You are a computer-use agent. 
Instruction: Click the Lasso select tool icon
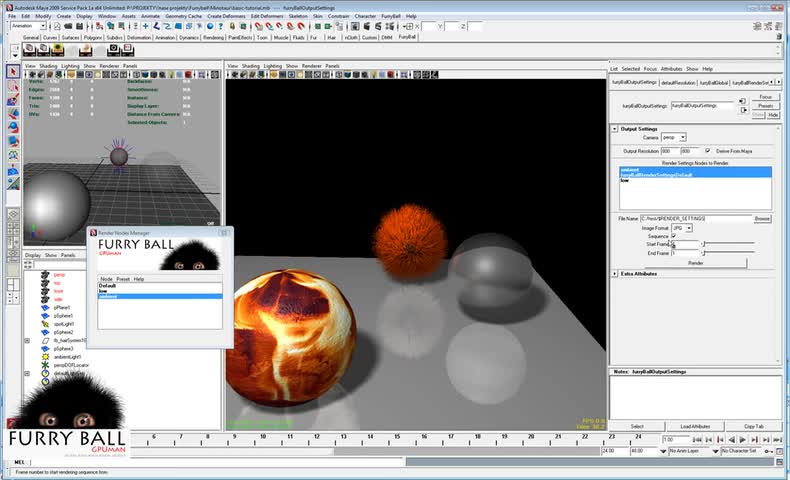(13, 86)
